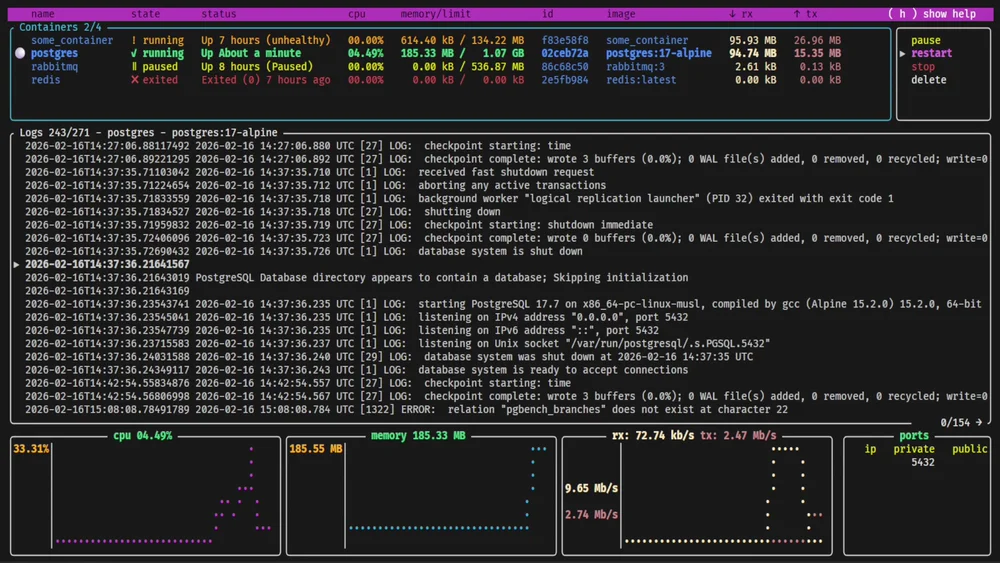Click the down-arrow rx column header

coord(741,14)
